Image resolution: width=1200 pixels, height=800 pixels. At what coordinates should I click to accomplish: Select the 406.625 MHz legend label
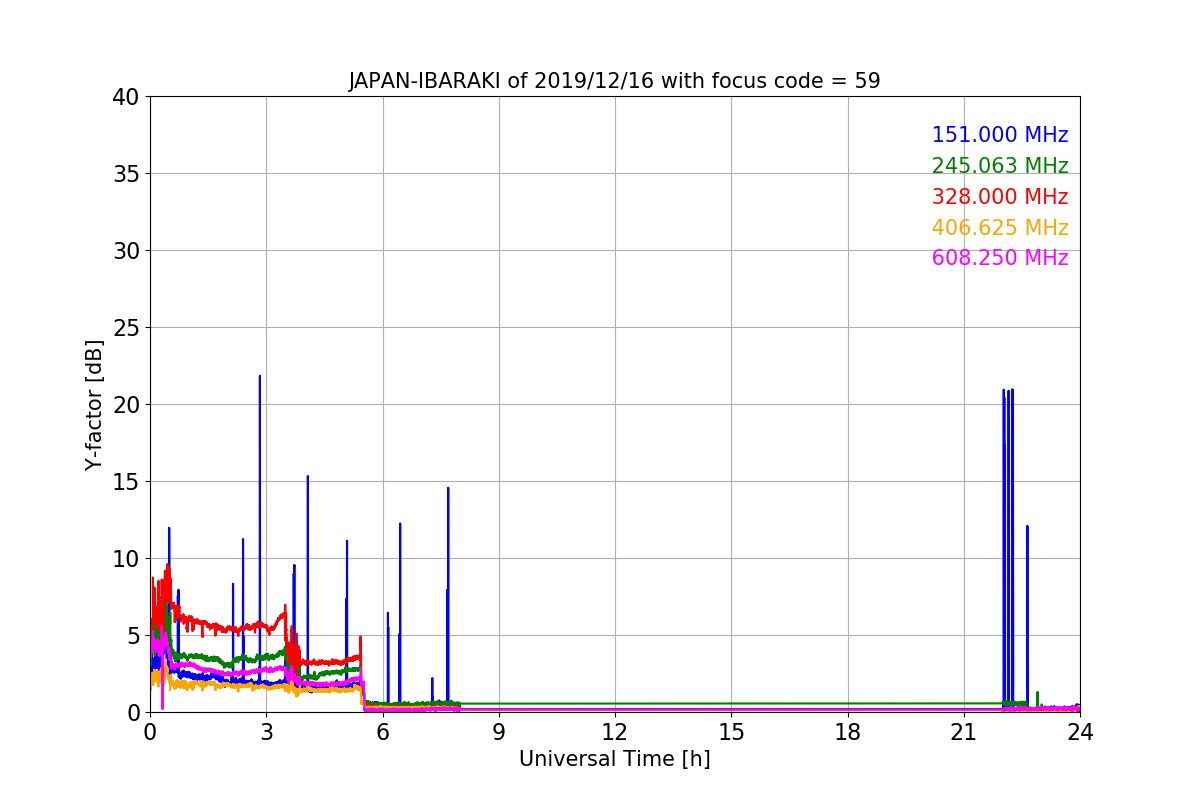(999, 228)
